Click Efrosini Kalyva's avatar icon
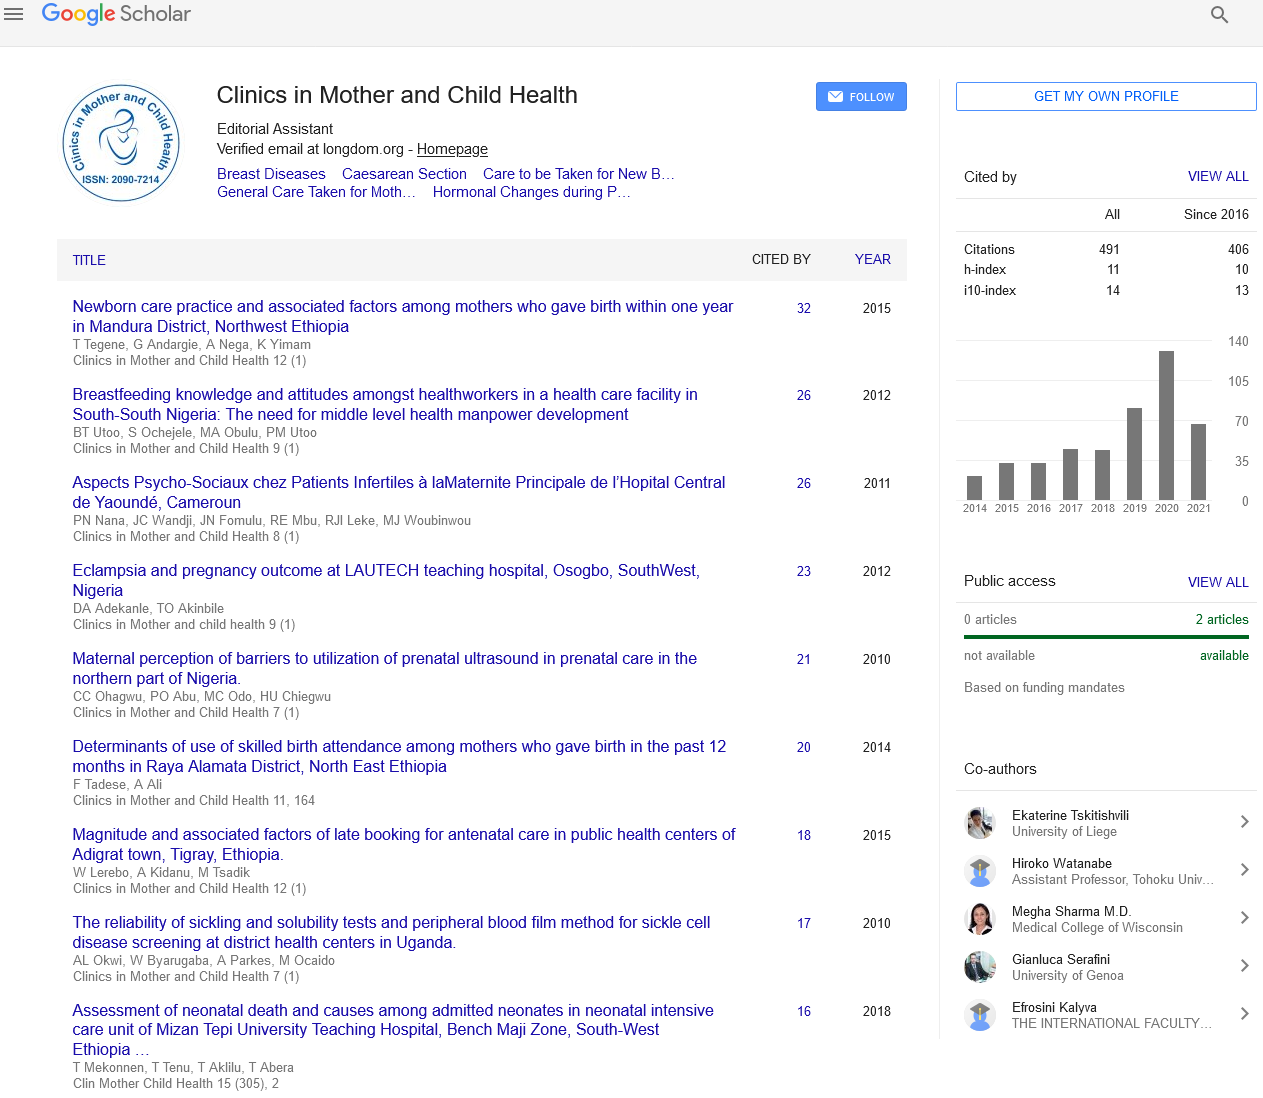The width and height of the screenshot is (1263, 1098). pyautogui.click(x=980, y=1015)
